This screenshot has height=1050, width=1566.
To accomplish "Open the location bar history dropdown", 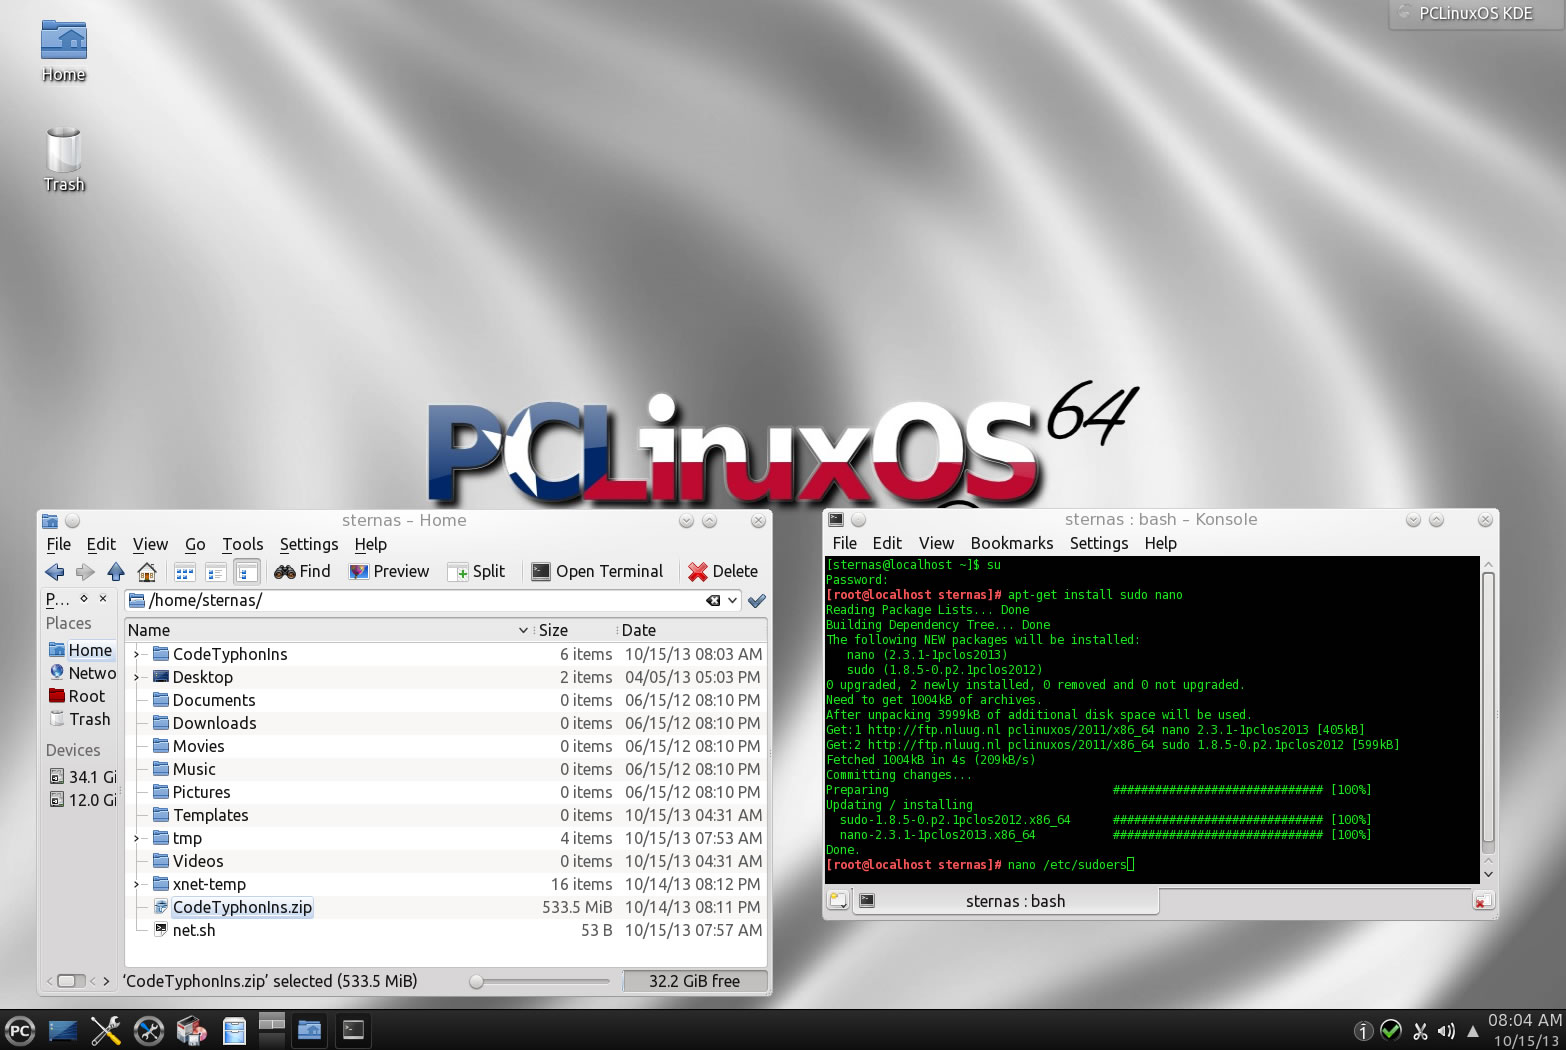I will (733, 601).
